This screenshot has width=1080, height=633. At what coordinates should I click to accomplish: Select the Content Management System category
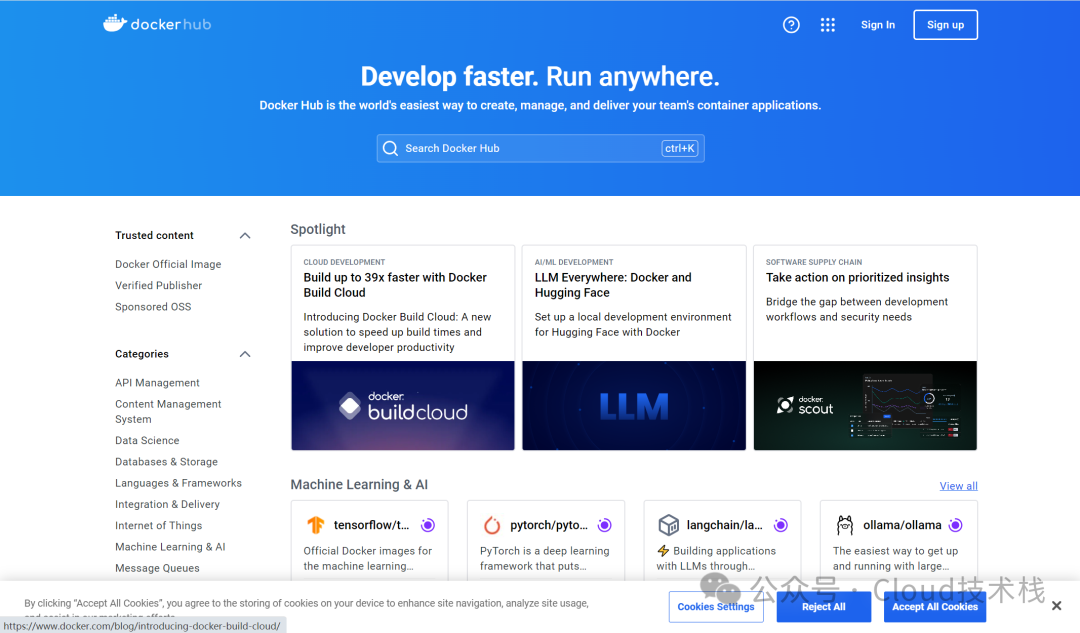click(x=168, y=411)
